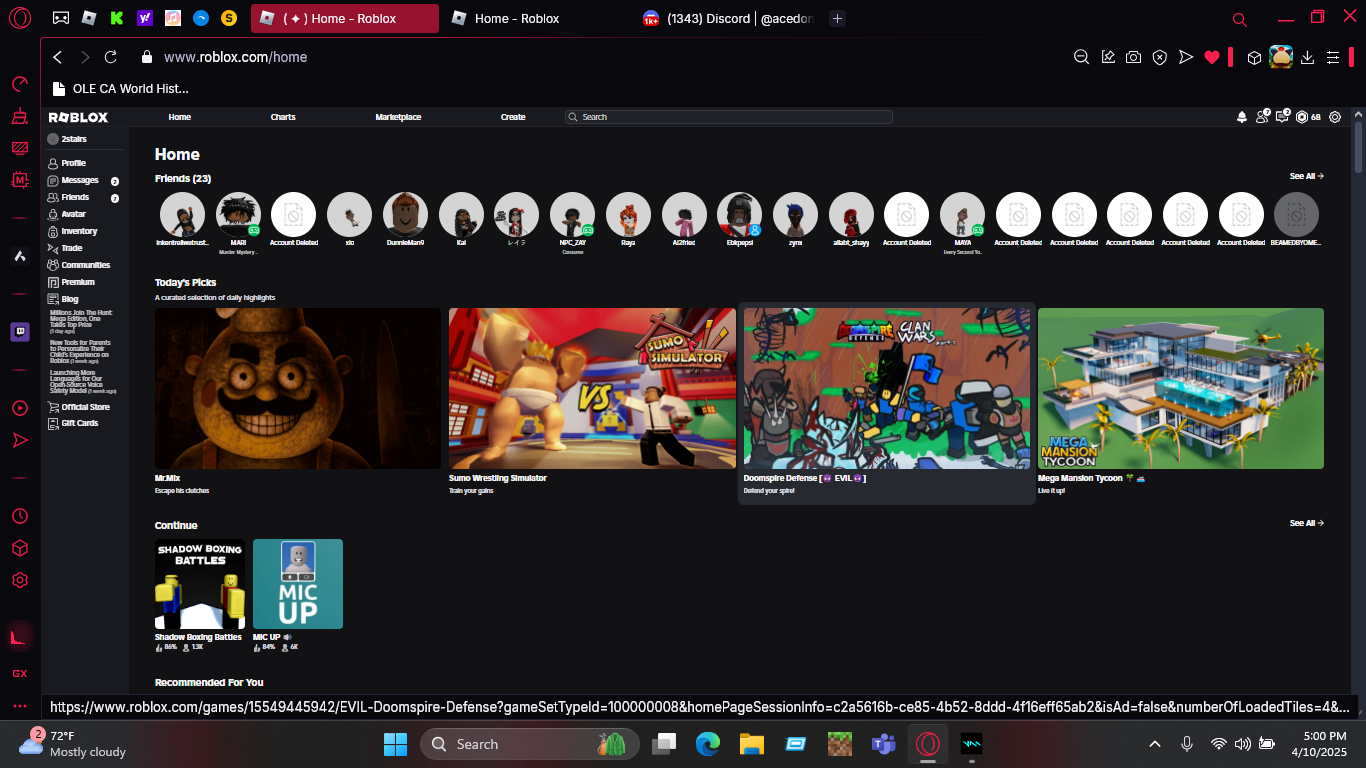
Task: Open Create in Roblox navigation
Action: point(513,117)
